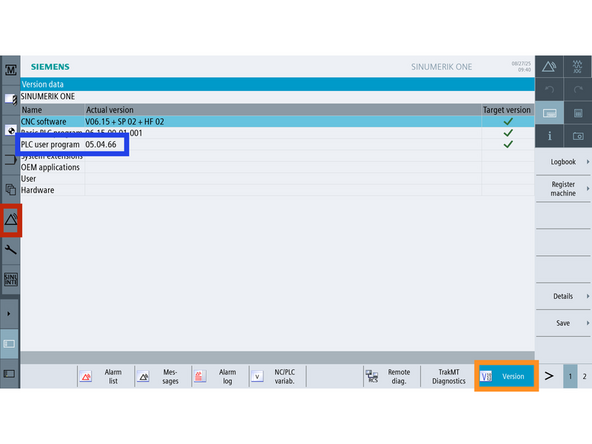Select the OEM applications row

277,167
